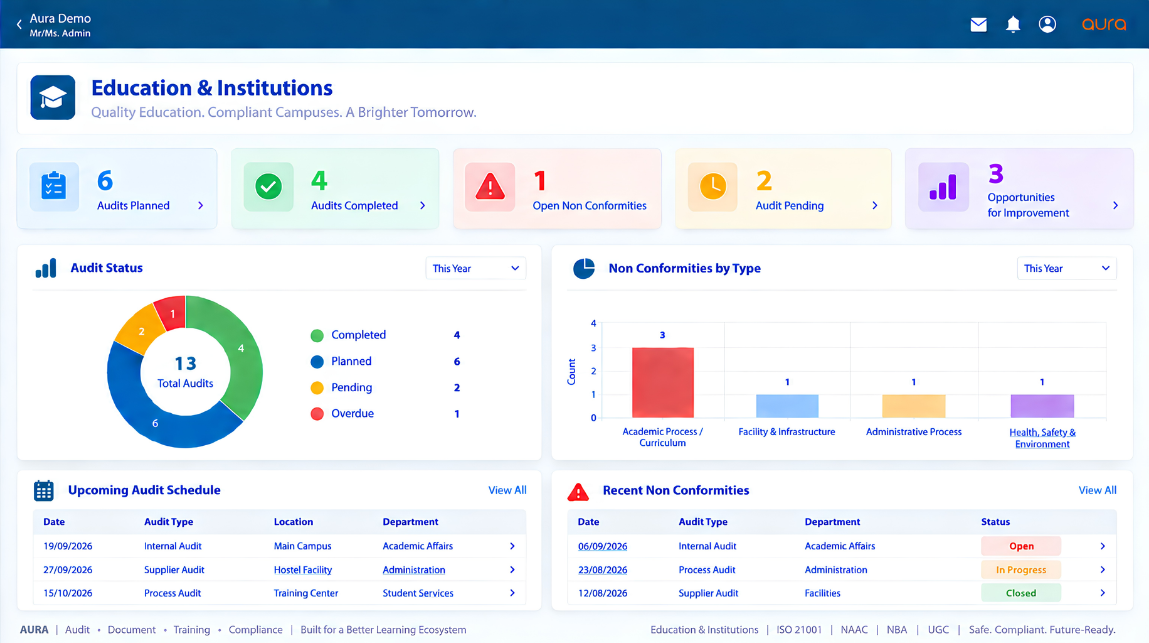Open the notifications bell

point(1013,25)
